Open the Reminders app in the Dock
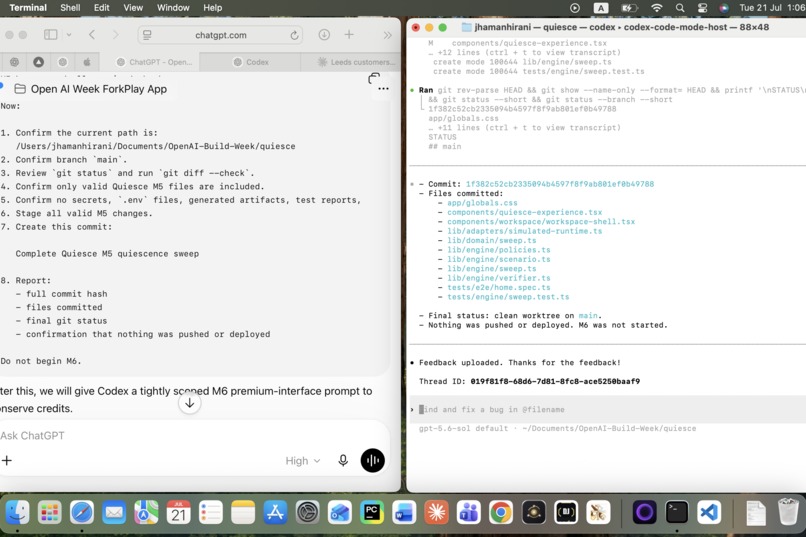806x537 pixels. pyautogui.click(x=211, y=512)
